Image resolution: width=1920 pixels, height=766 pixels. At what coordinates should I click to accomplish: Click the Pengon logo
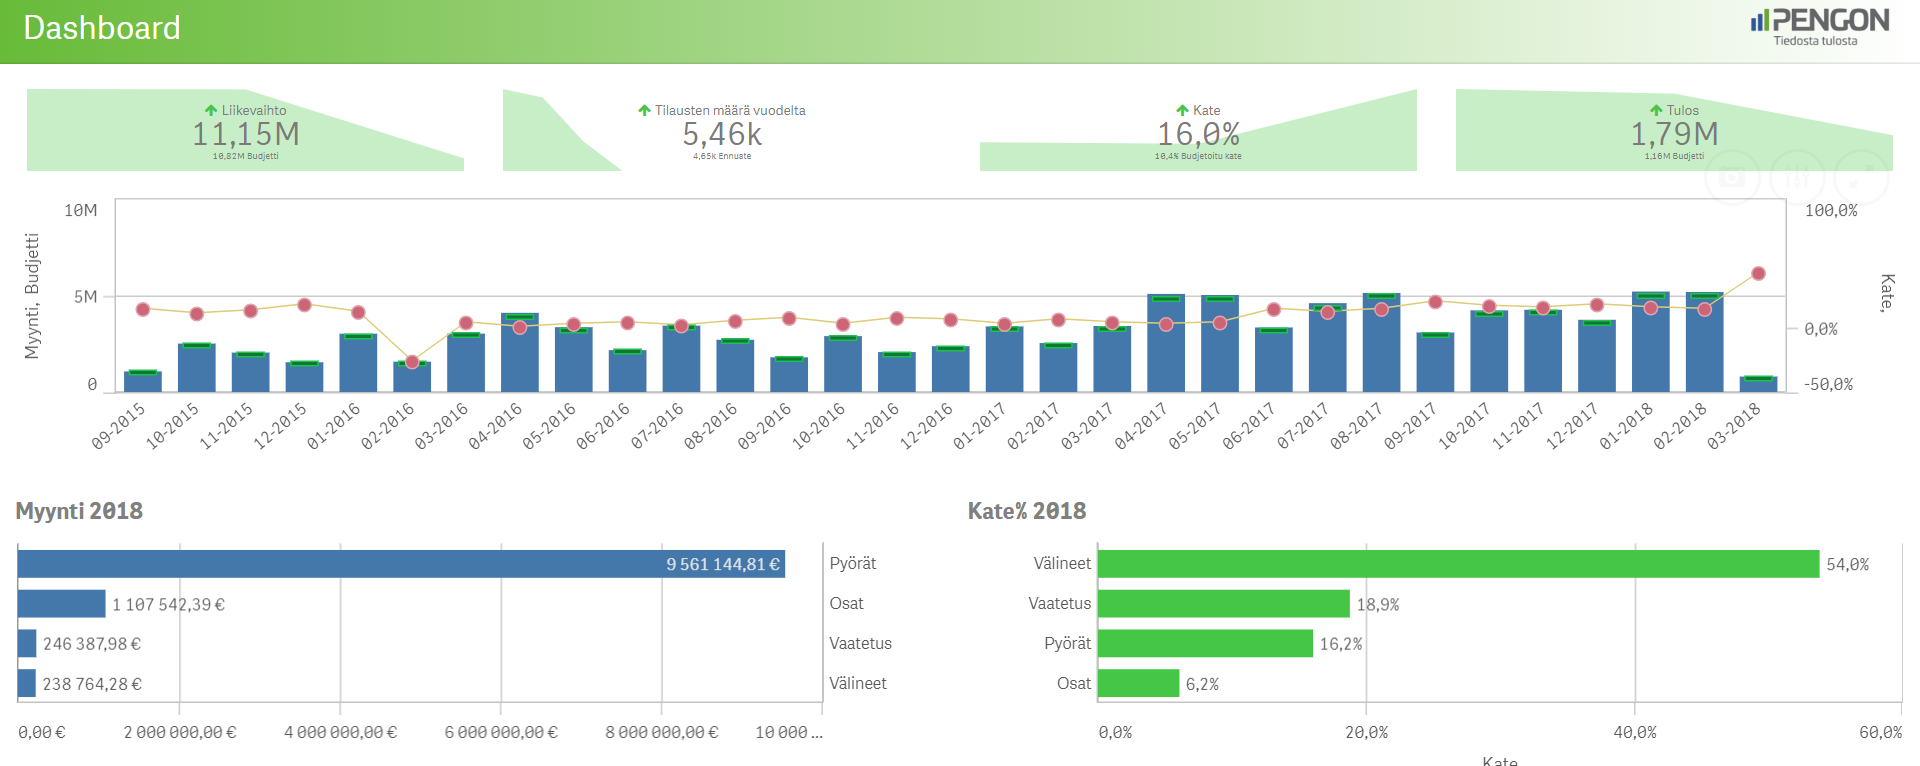(x=1819, y=21)
